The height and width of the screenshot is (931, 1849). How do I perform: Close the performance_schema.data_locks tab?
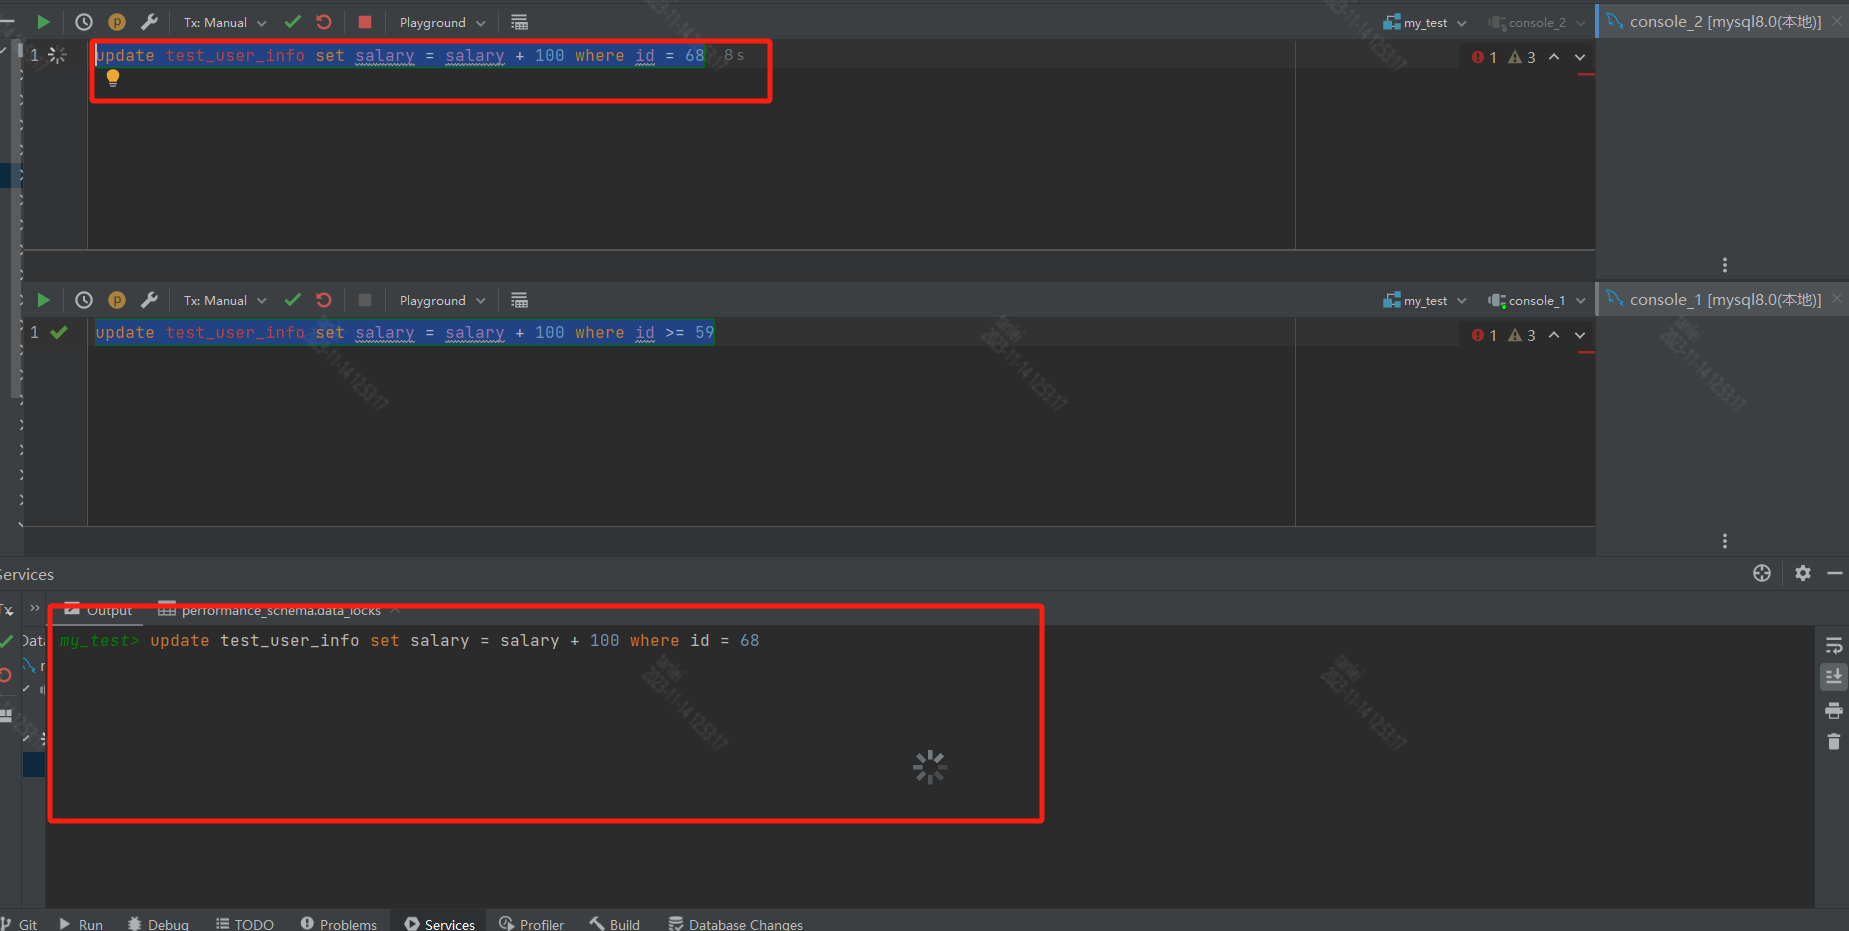coord(395,610)
